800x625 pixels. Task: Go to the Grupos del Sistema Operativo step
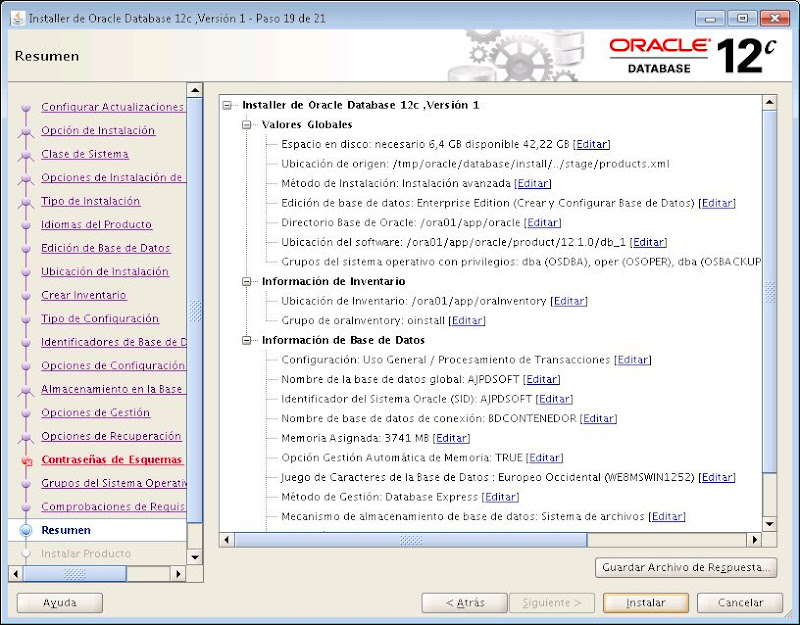tap(113, 483)
